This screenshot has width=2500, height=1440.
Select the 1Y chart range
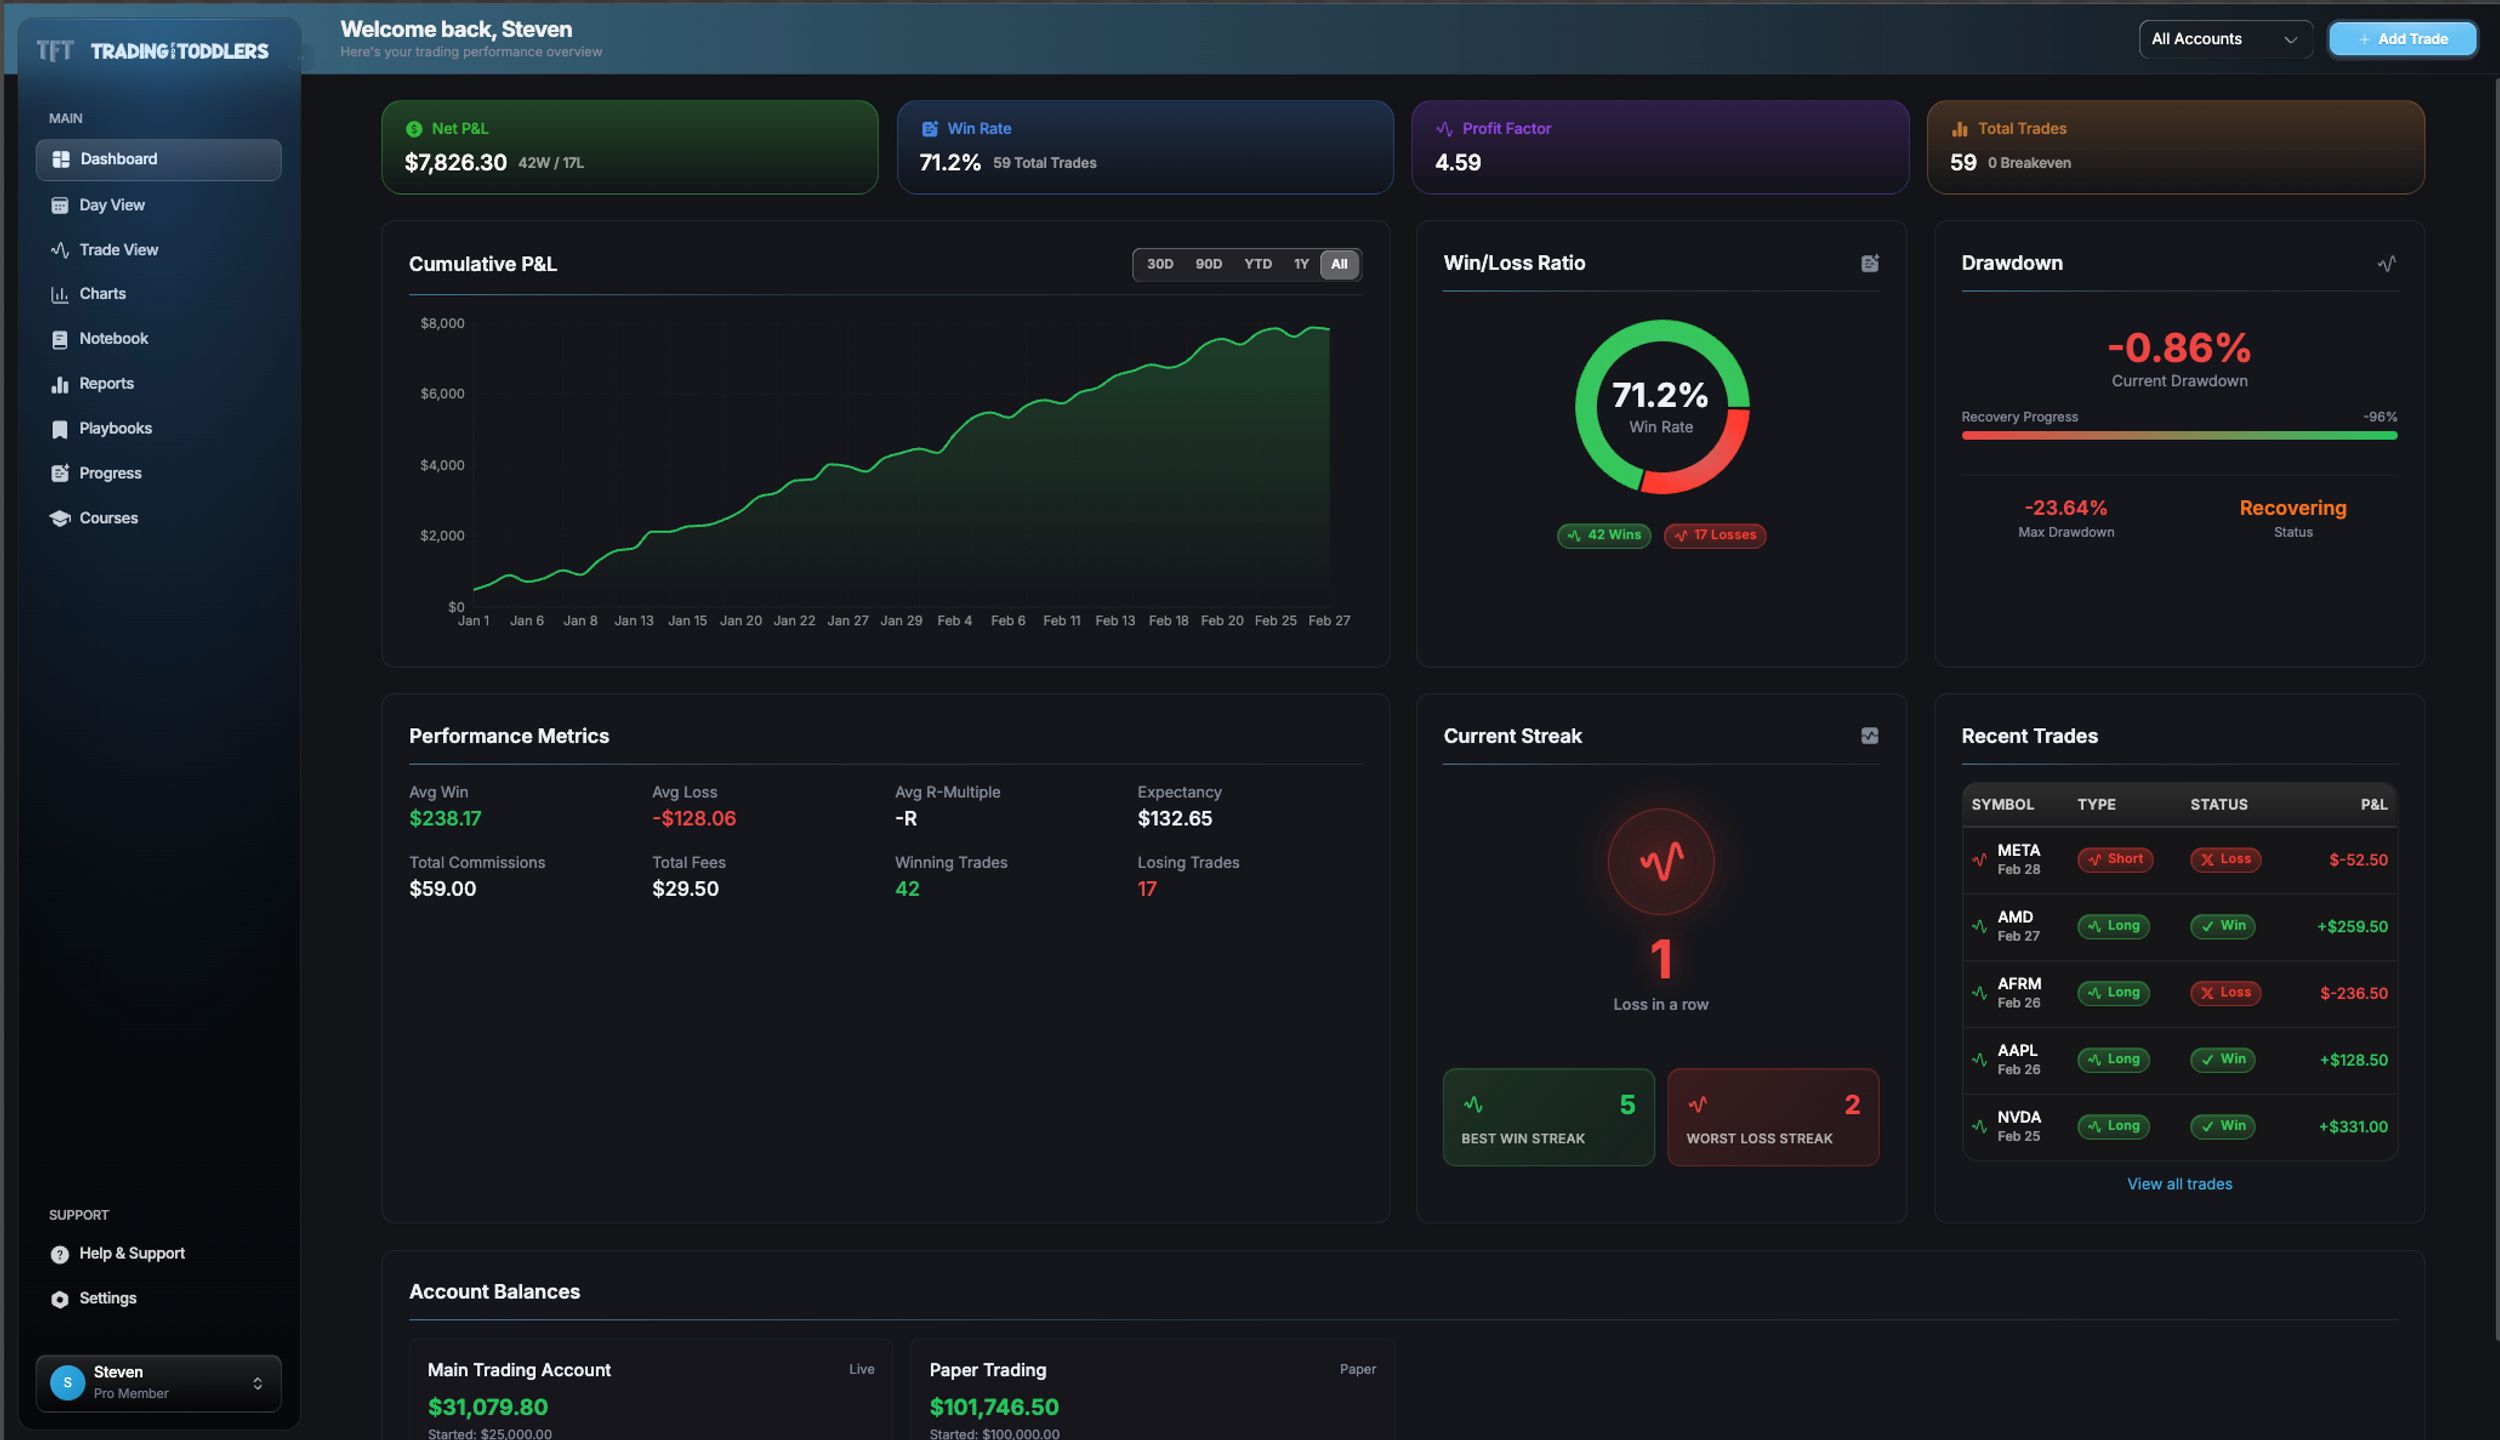[x=1301, y=264]
